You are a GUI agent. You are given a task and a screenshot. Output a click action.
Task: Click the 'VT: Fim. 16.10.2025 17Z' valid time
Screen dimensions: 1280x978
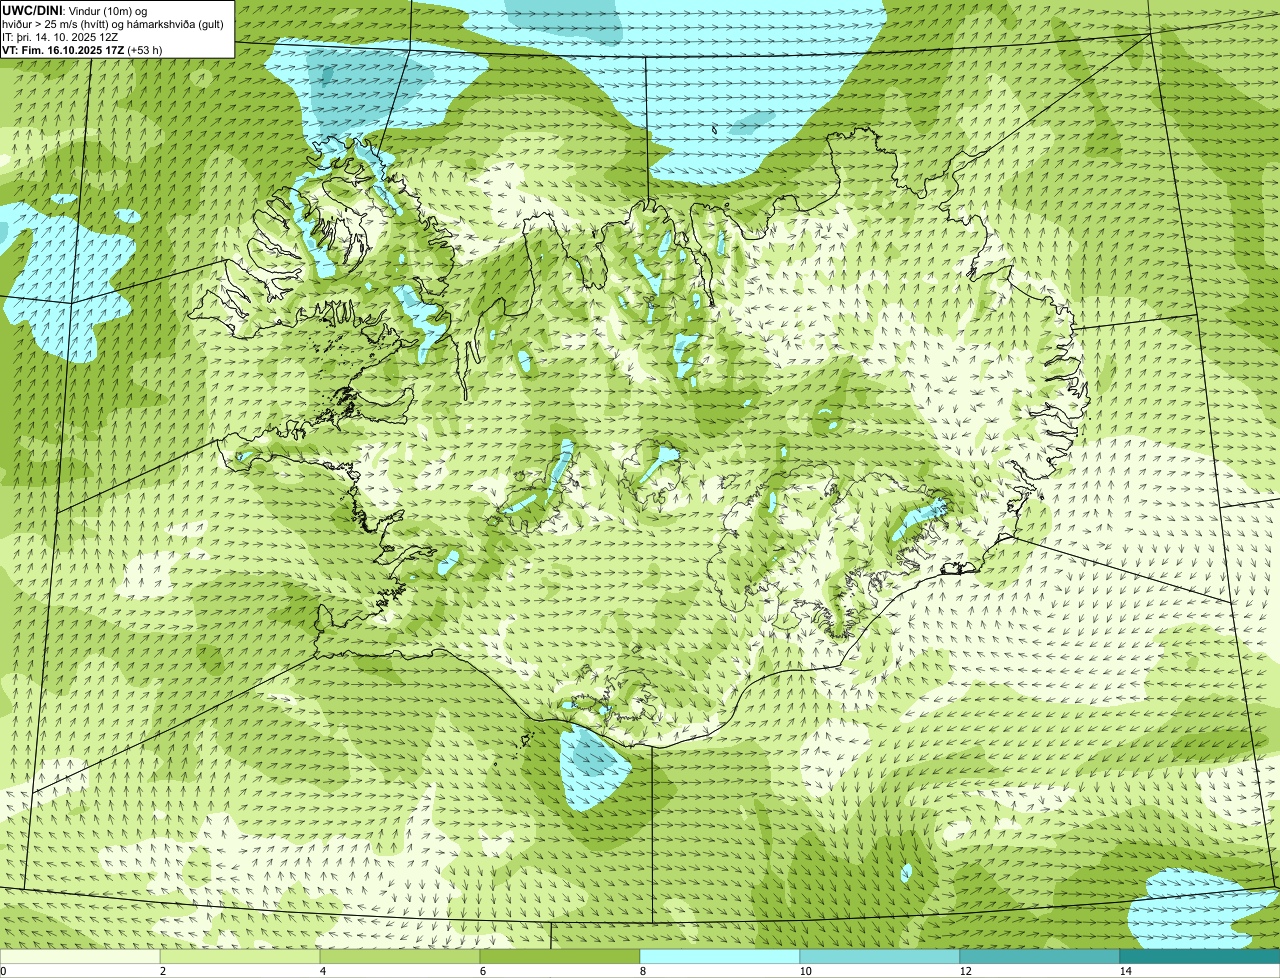(x=64, y=50)
